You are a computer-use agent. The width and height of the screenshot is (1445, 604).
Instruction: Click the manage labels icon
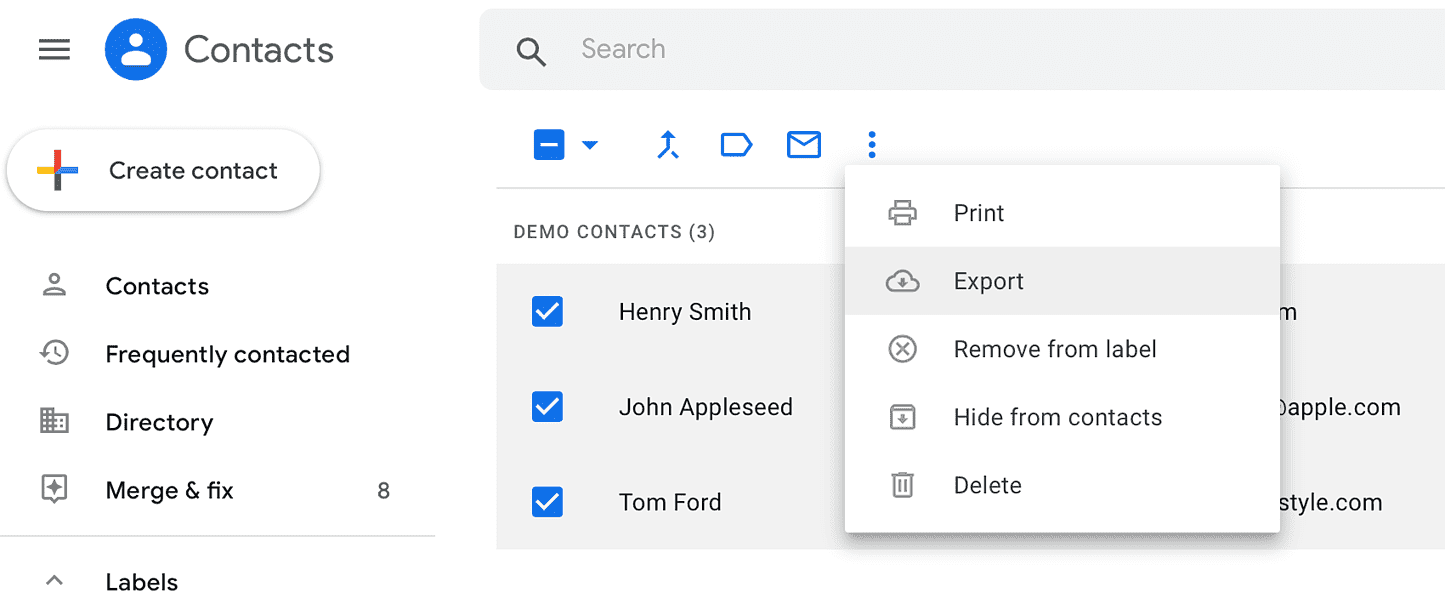coord(736,146)
